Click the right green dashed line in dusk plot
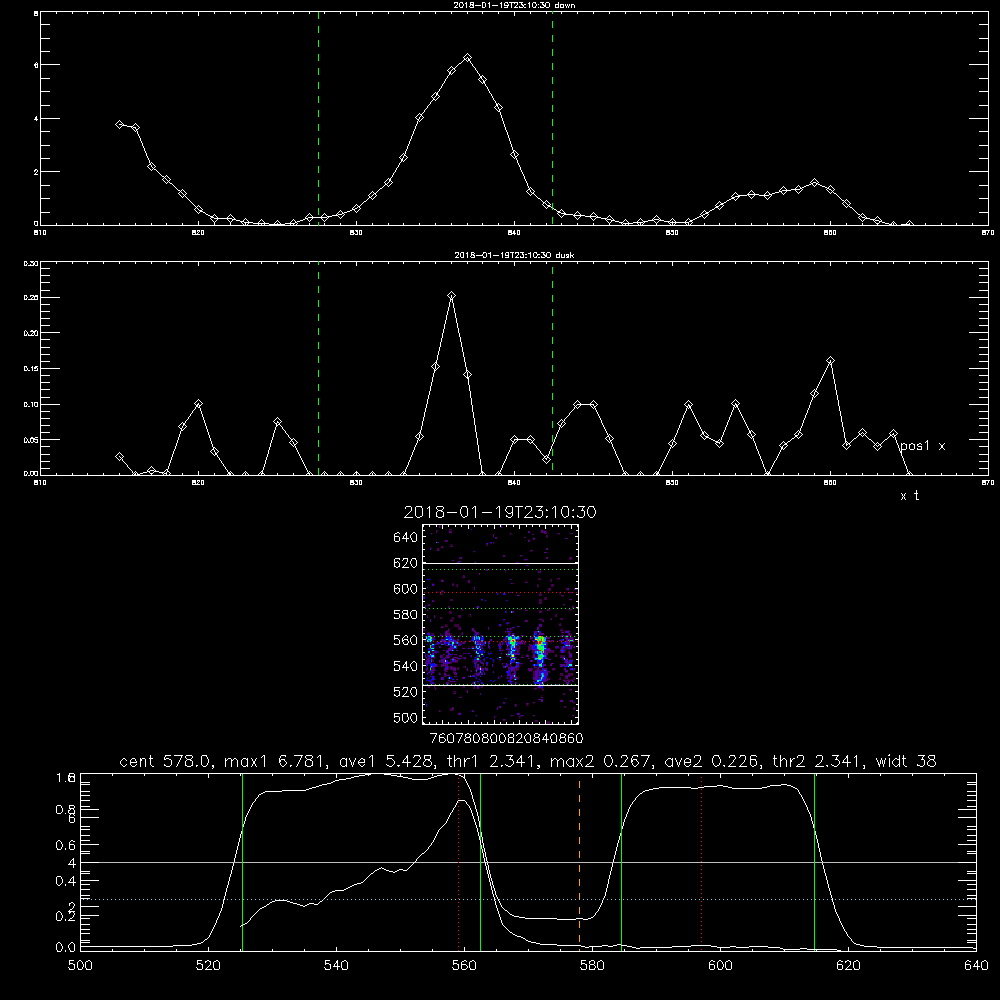This screenshot has width=1000, height=1000. point(552,369)
